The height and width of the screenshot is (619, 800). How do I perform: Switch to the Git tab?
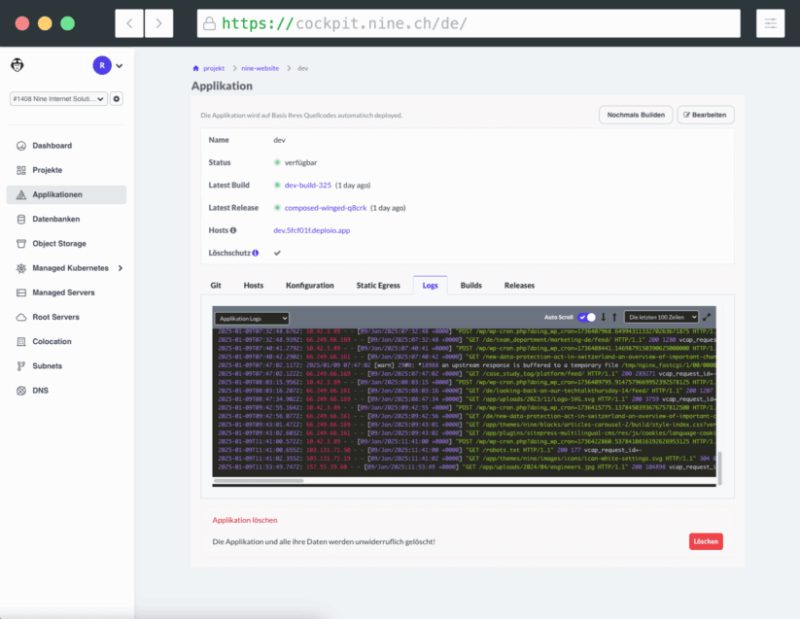click(x=216, y=285)
